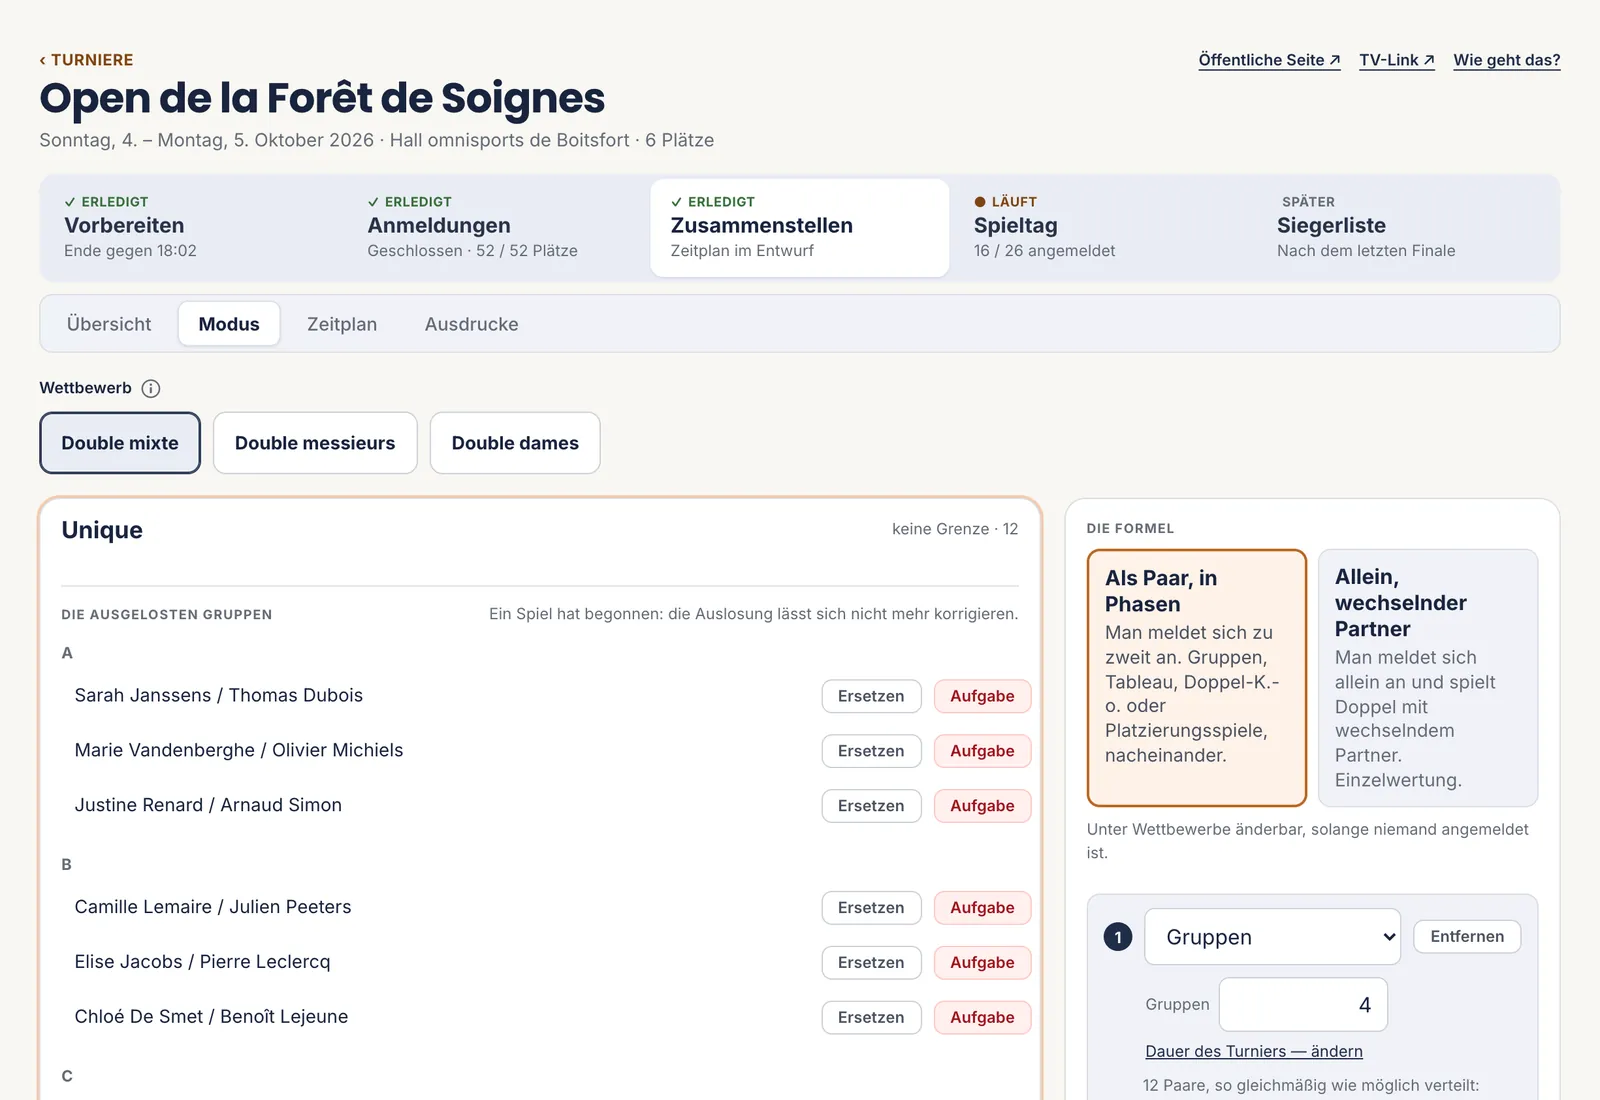
Task: Open the TV-Link external link
Action: (1397, 60)
